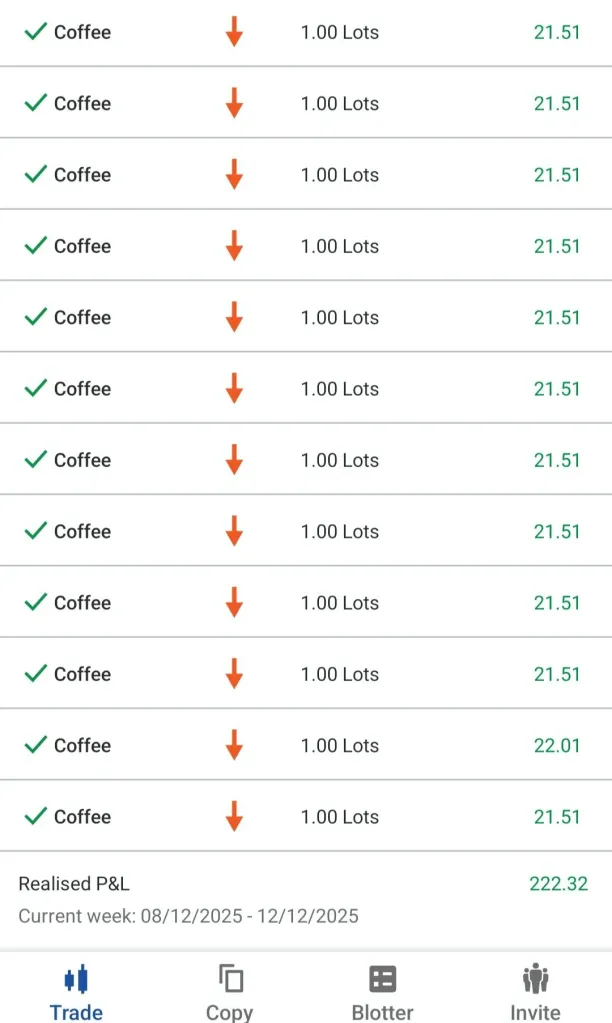Image resolution: width=612 pixels, height=1023 pixels.
Task: Open the Coffee trade with 22.01 profit
Action: pyautogui.click(x=82, y=745)
